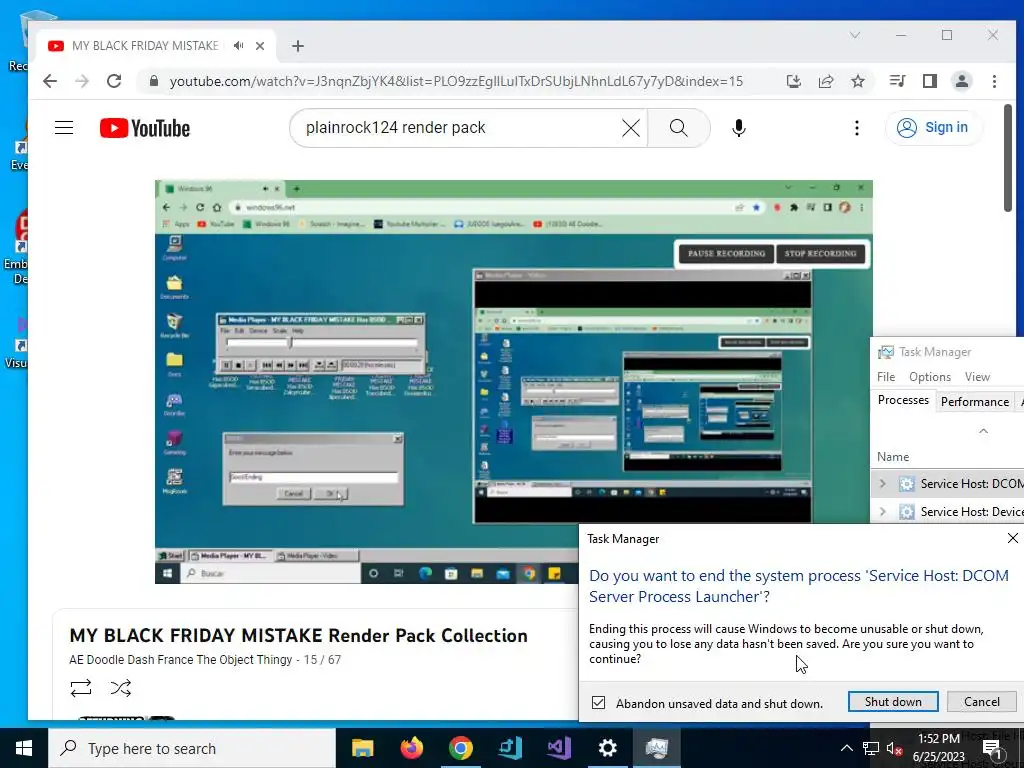The width and height of the screenshot is (1024, 768).
Task: Toggle the playlist shuffle icon
Action: coord(121,688)
